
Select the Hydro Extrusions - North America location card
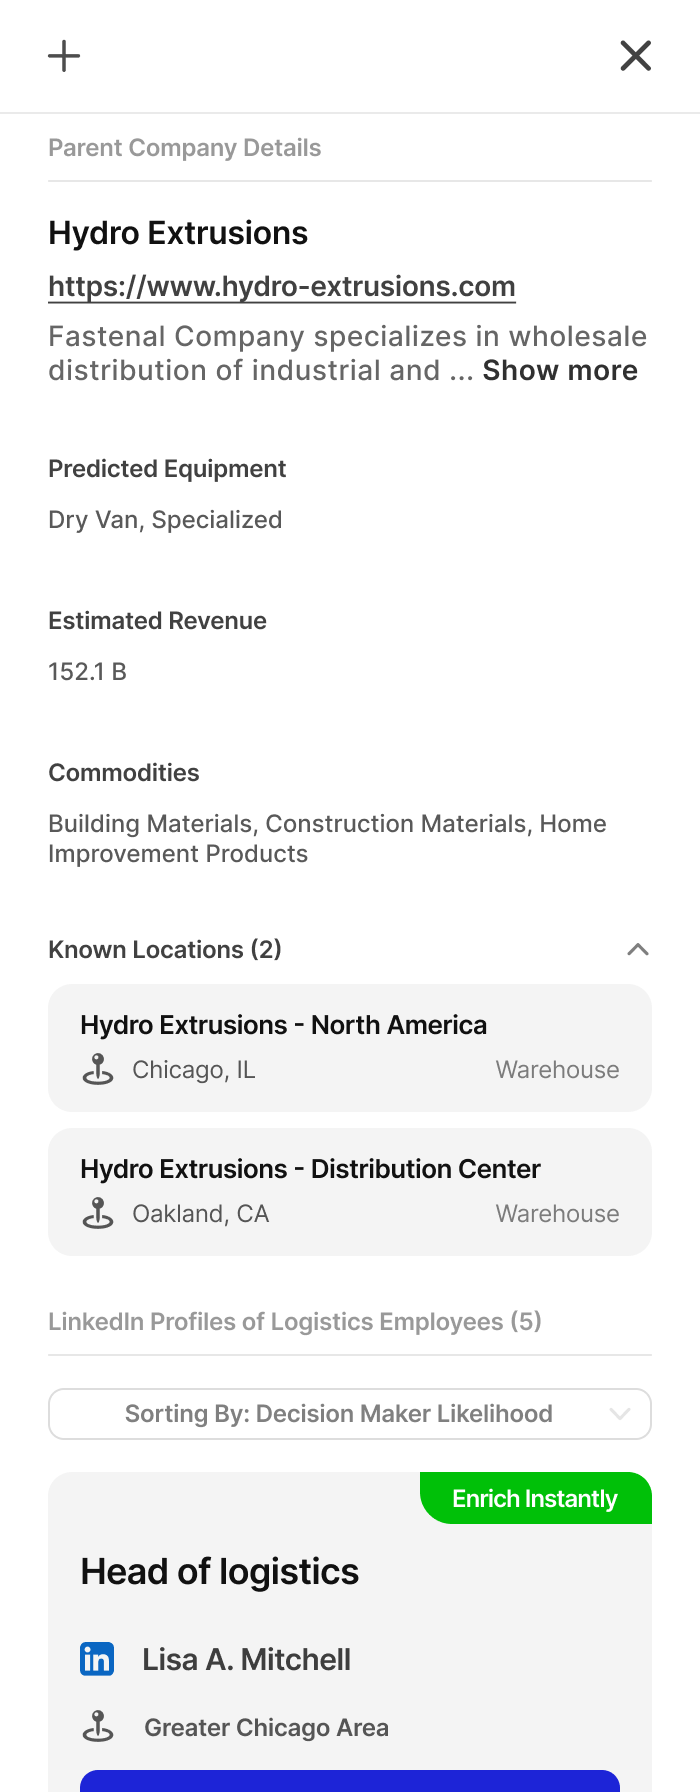[x=349, y=1047]
